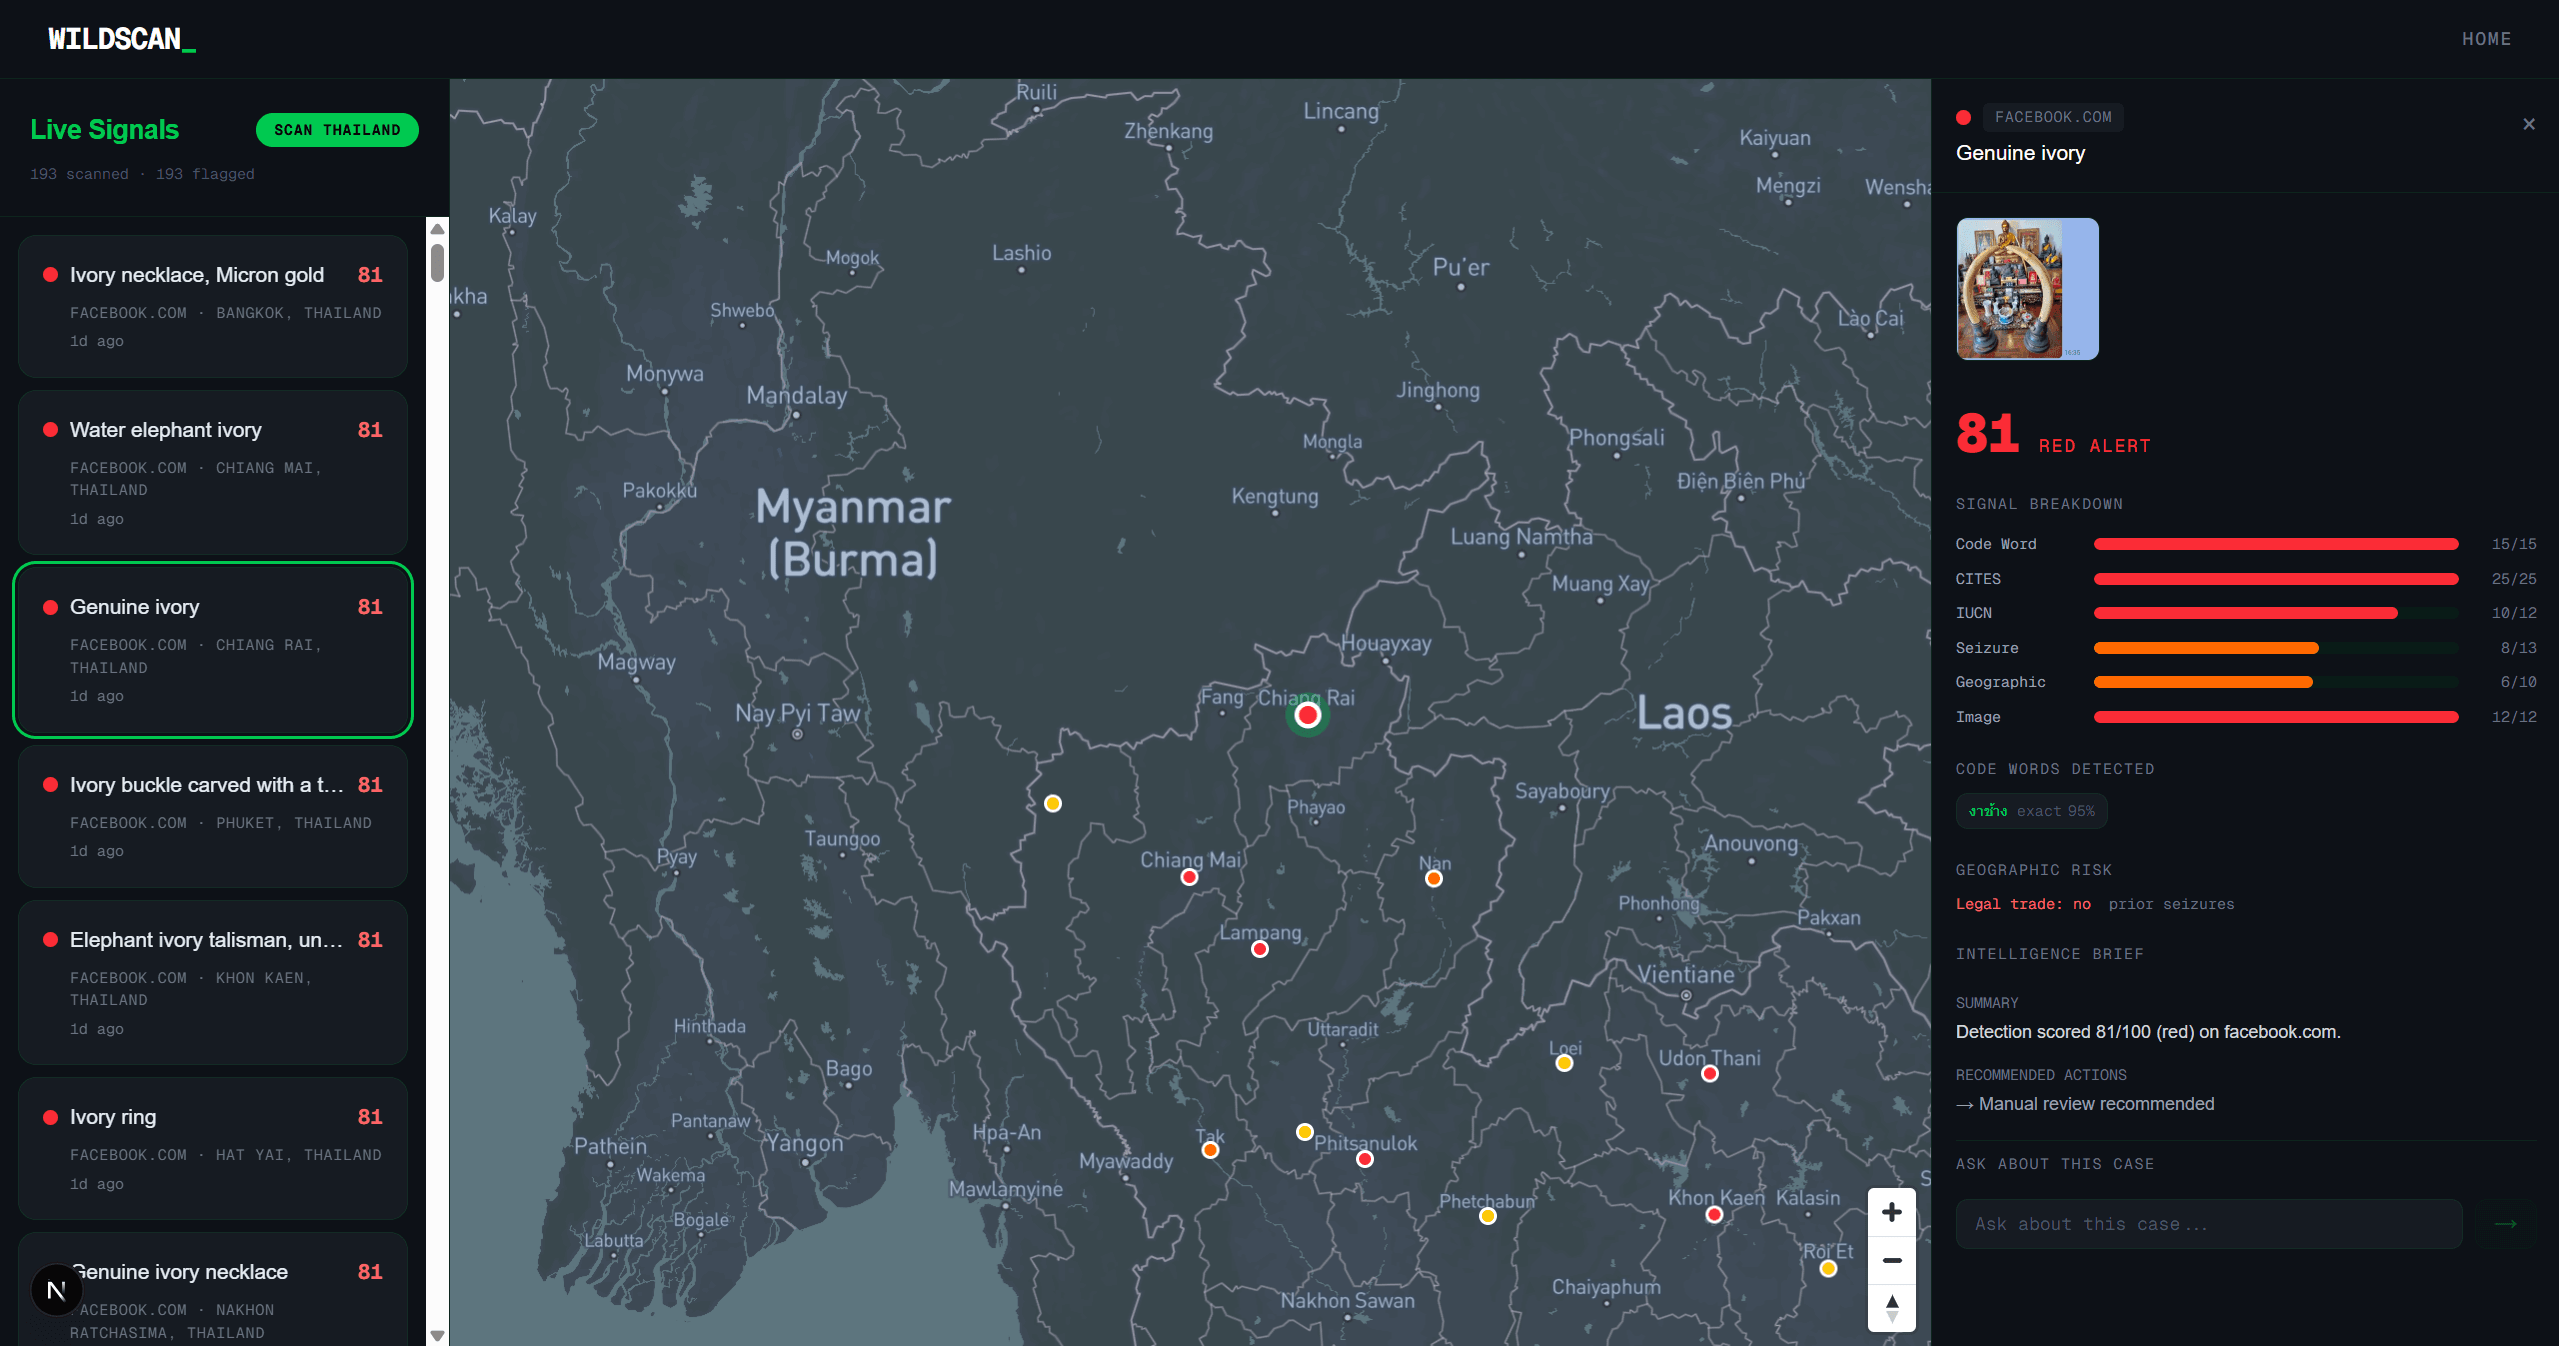This screenshot has width=2559, height=1346.
Task: Click the FACEBOOK.COM source tag in panel
Action: point(2053,117)
